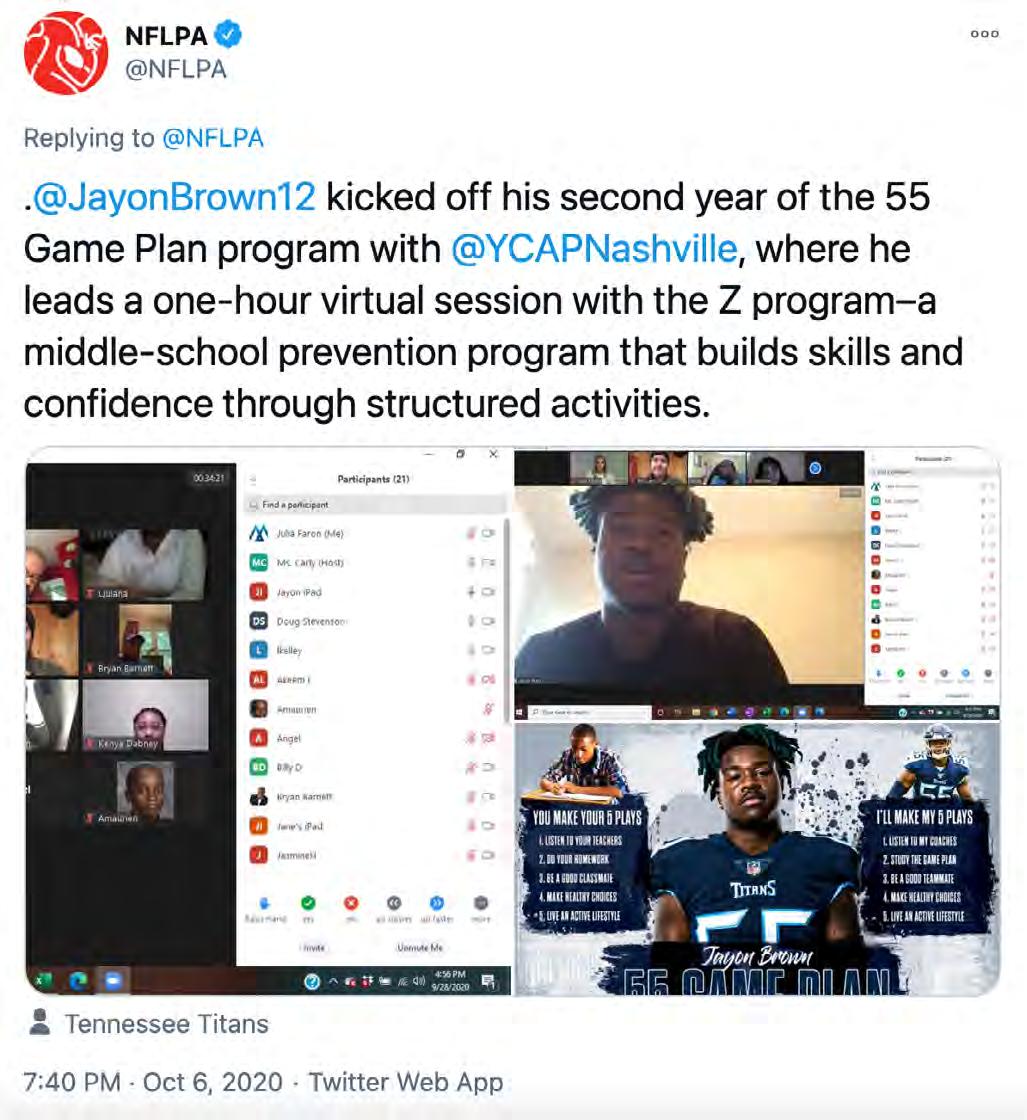Follow the @NFLPA link after Replying to

tap(213, 138)
